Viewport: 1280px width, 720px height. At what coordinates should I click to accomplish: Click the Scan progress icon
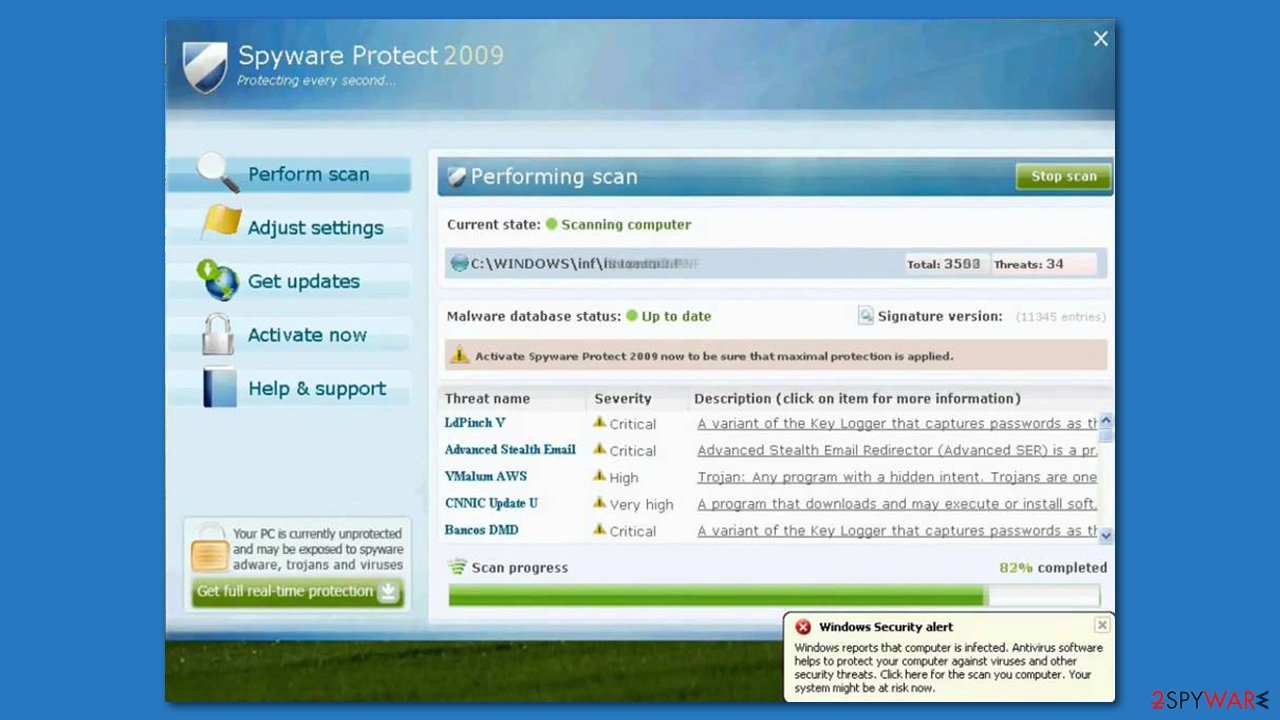458,567
